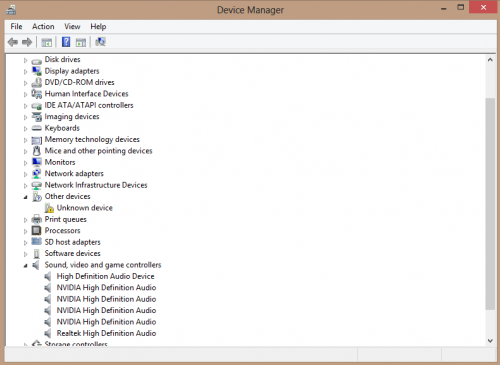The height and width of the screenshot is (365, 500).
Task: Select the Unknown device warning icon
Action: tap(49, 208)
